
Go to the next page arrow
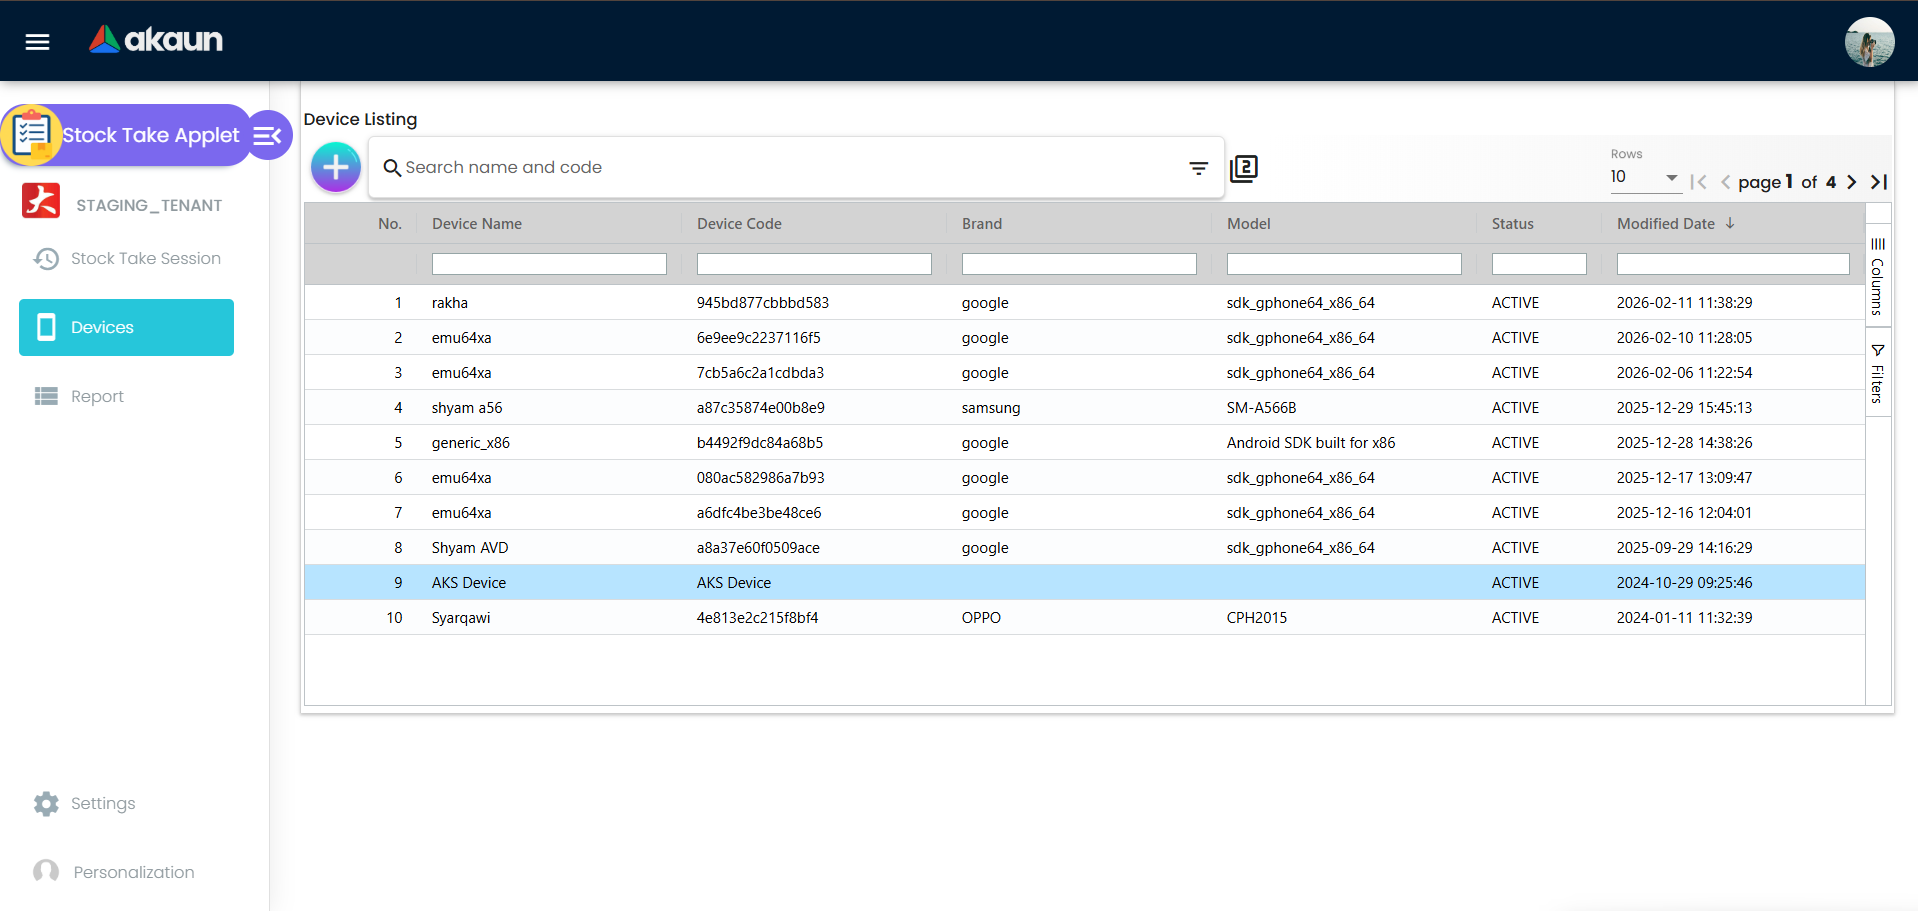click(x=1851, y=182)
